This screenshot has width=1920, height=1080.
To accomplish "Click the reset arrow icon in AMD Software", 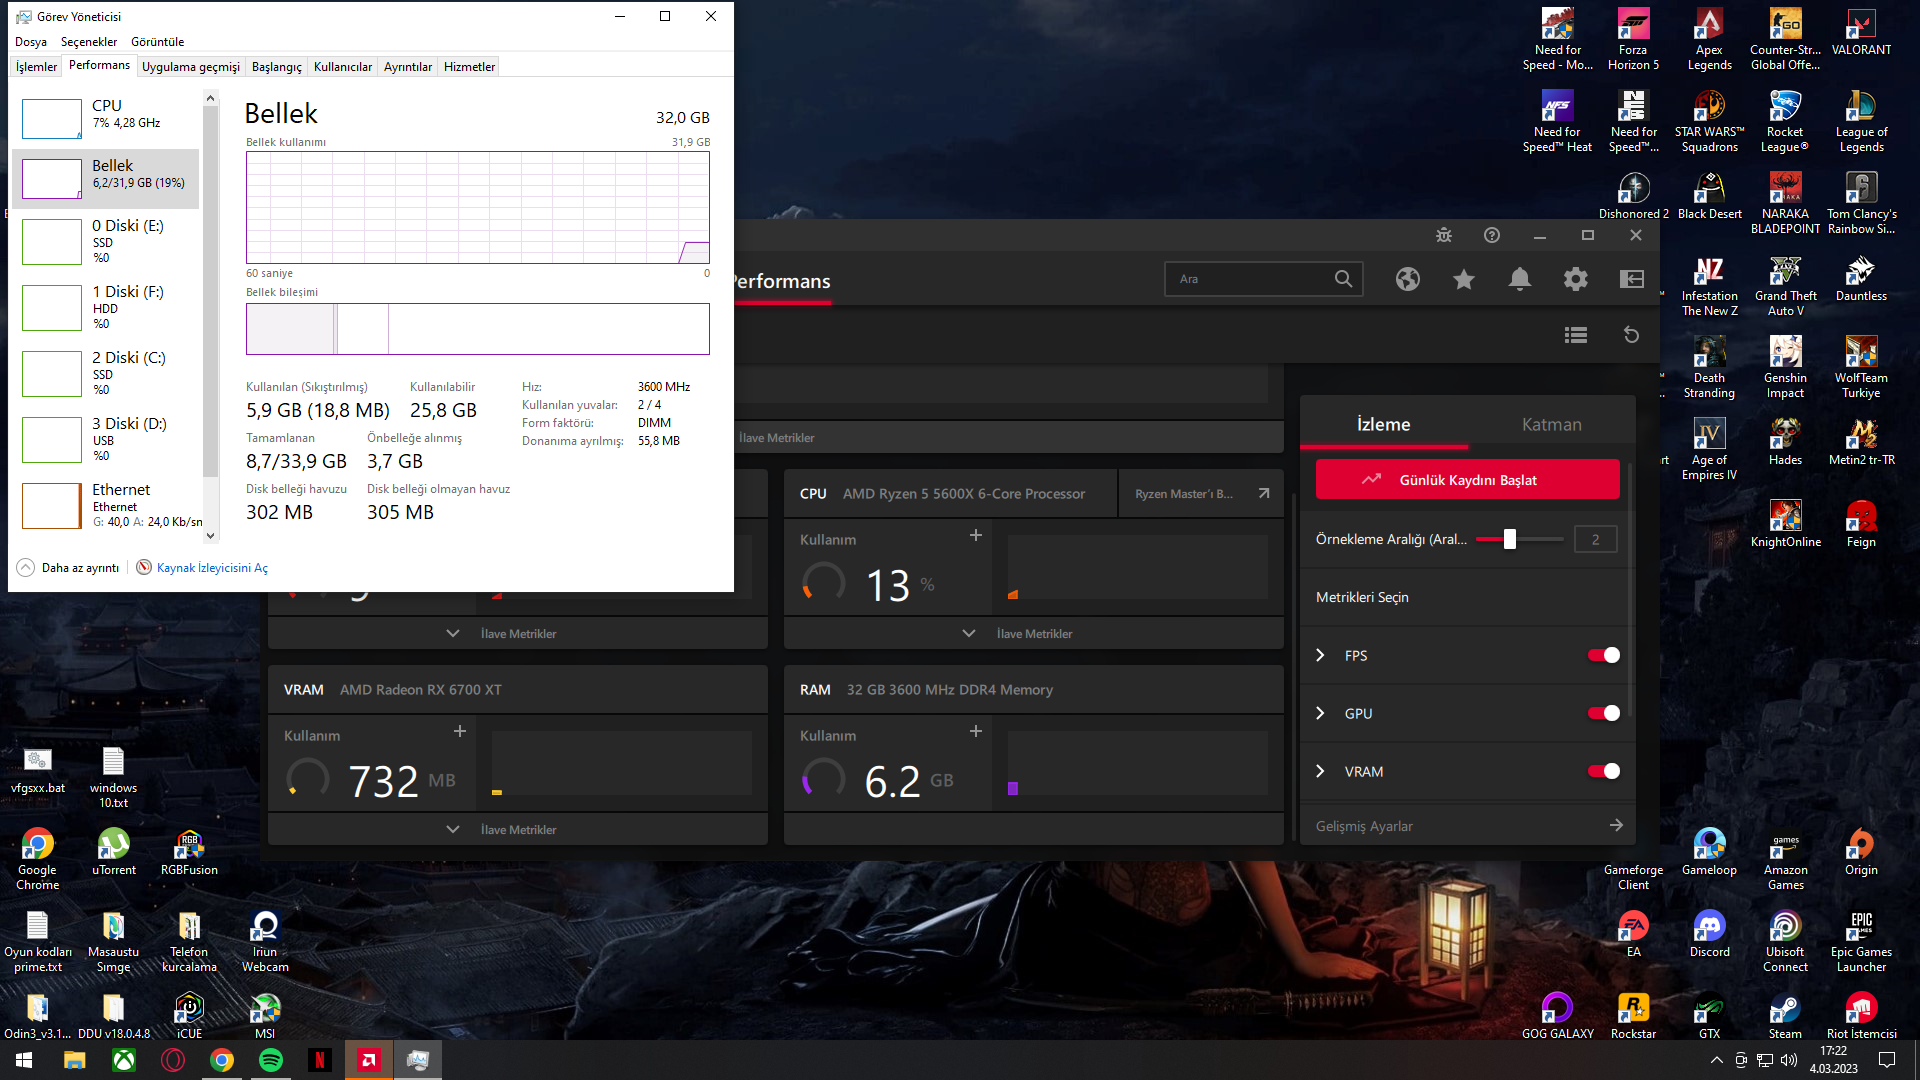I will coord(1631,335).
